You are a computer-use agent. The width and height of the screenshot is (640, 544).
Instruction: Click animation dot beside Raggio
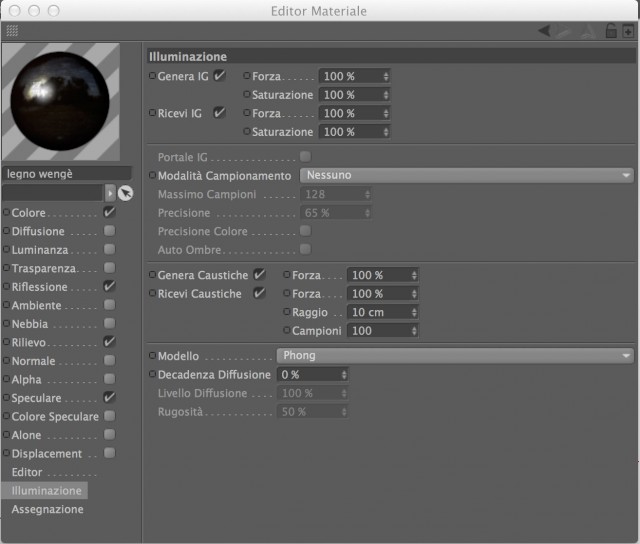click(x=287, y=312)
